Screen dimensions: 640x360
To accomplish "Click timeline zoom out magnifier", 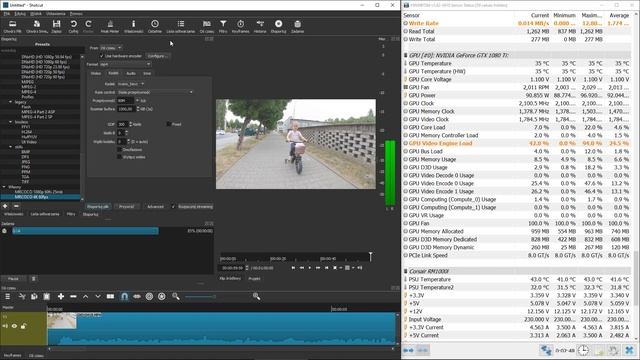I will [176, 296].
